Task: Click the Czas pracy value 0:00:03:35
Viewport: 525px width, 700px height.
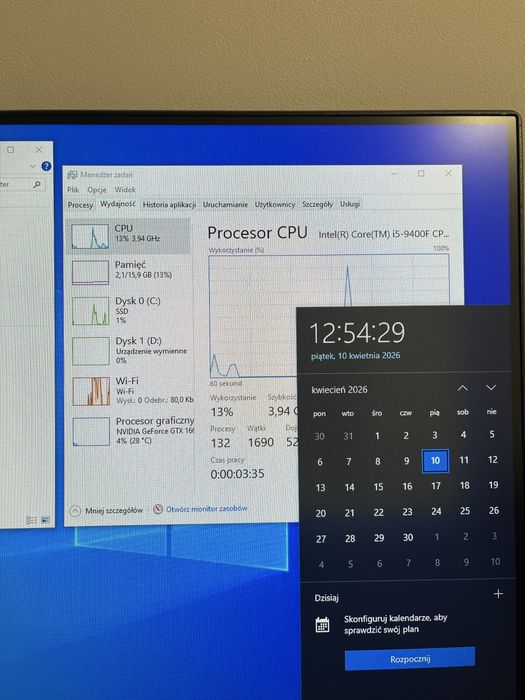Action: 238,474
